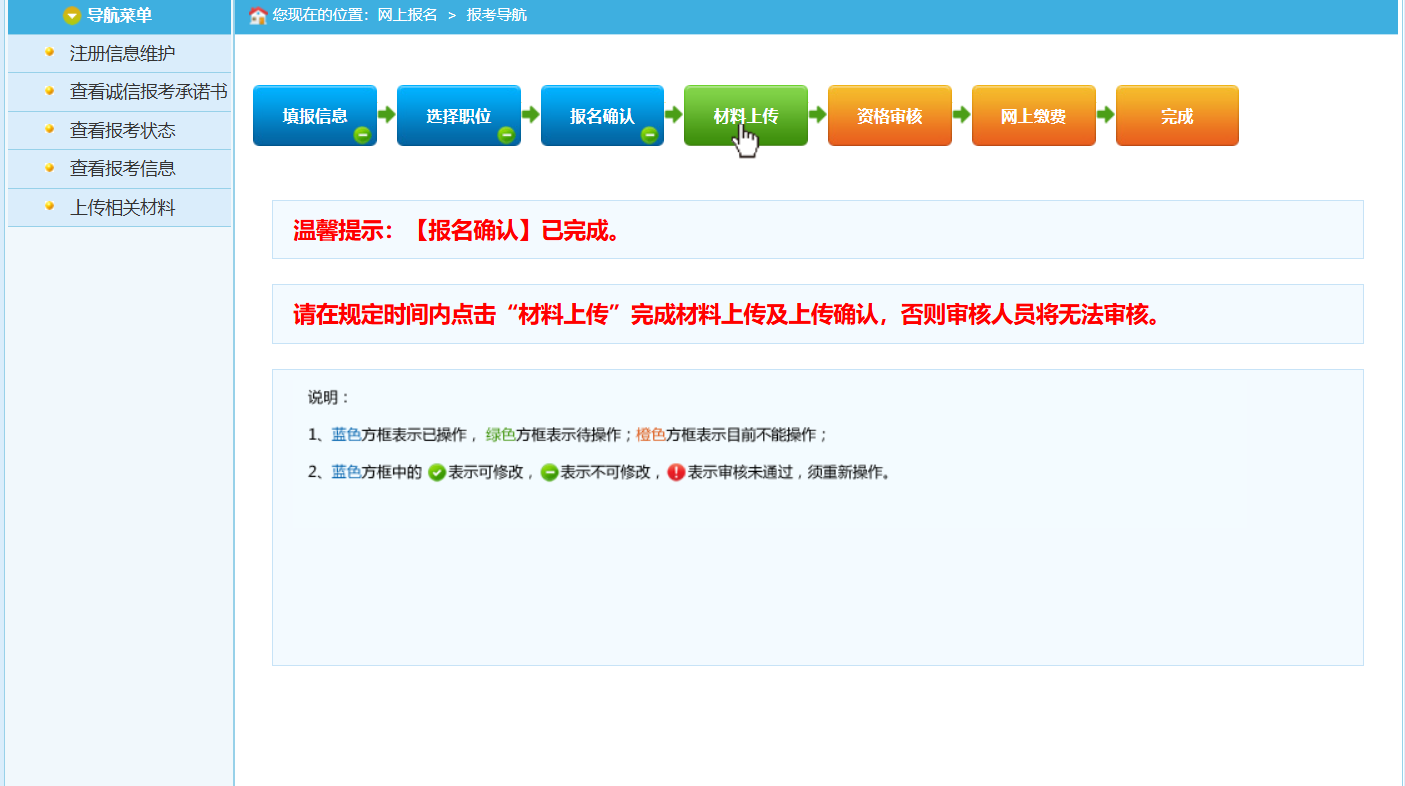Open the 材料上传 step
The image size is (1405, 786).
745,115
